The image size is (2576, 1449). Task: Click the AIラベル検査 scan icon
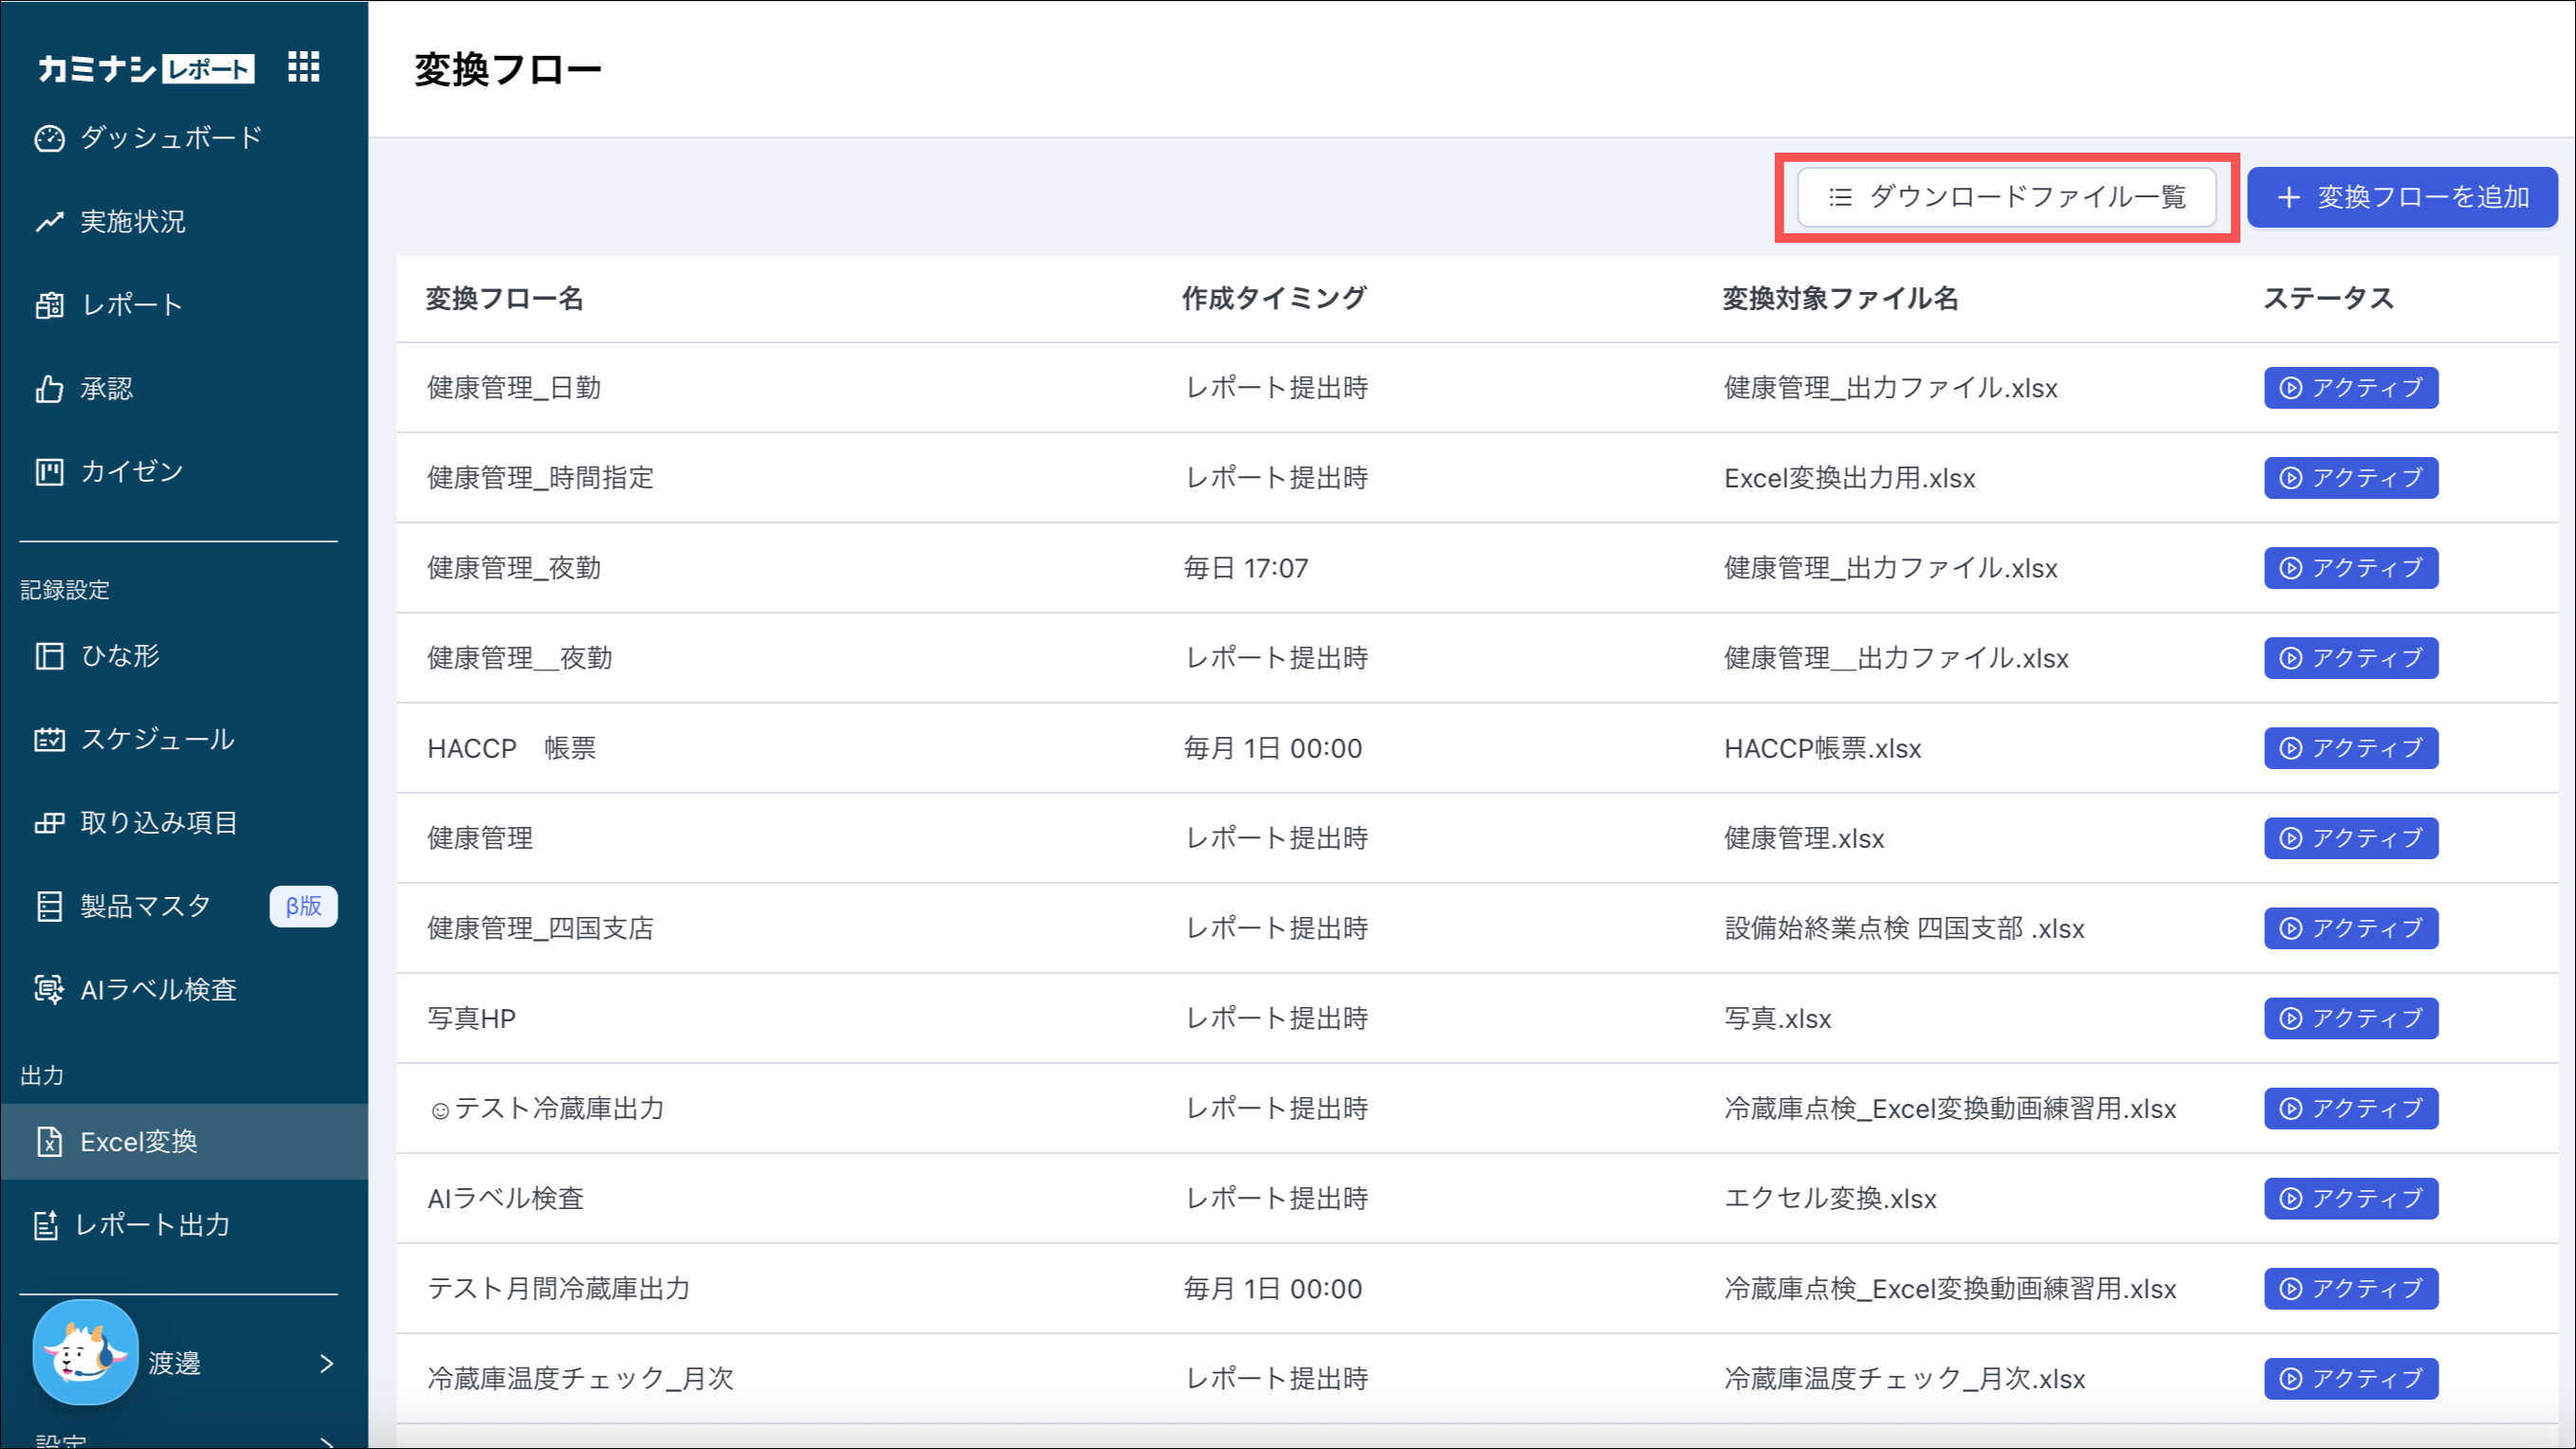click(49, 989)
